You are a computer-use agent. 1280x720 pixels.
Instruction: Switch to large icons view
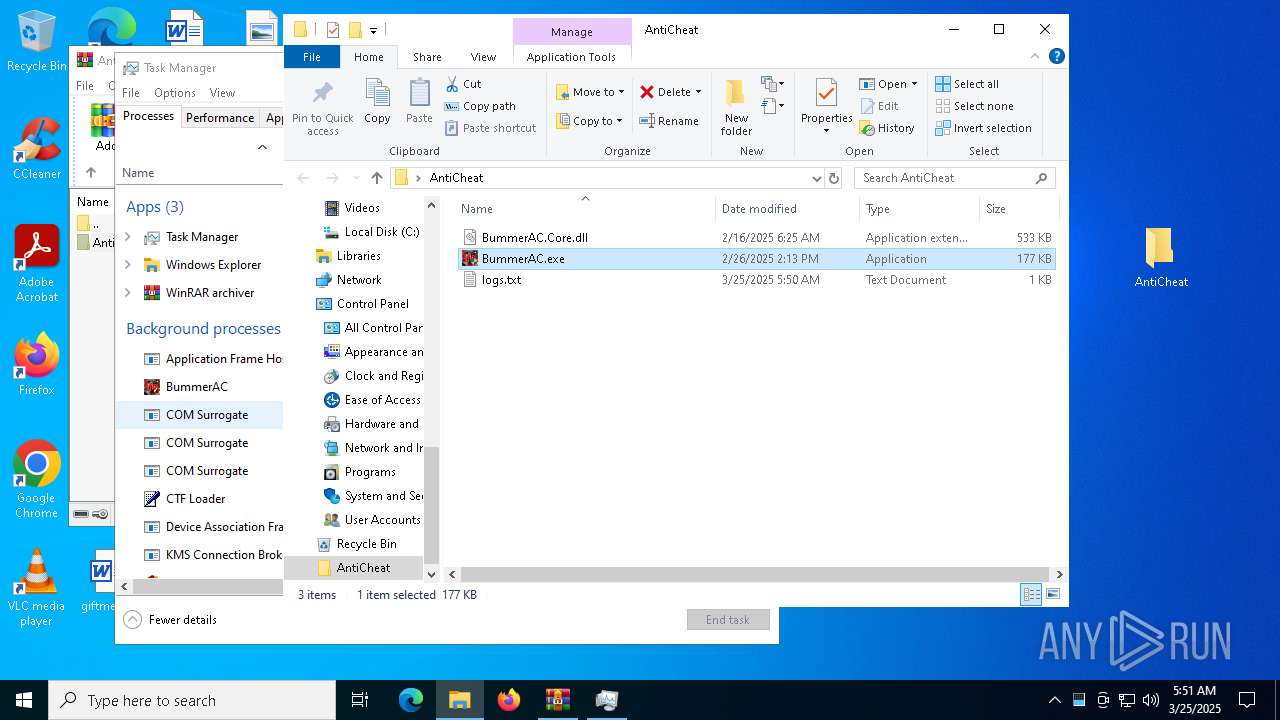[x=1053, y=594]
